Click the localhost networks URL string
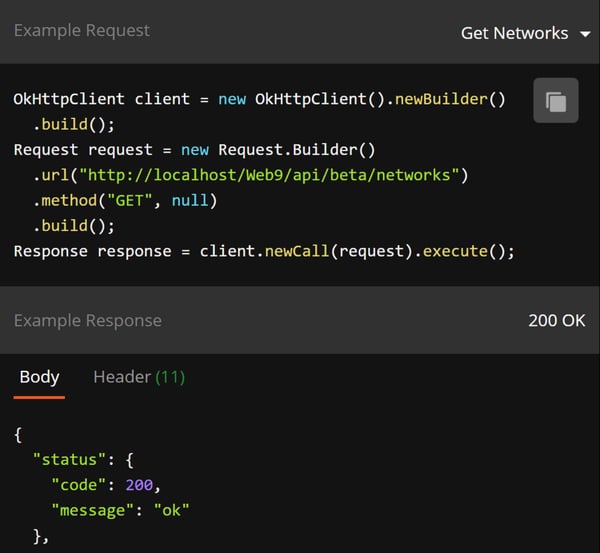The width and height of the screenshot is (600, 553). tap(269, 175)
